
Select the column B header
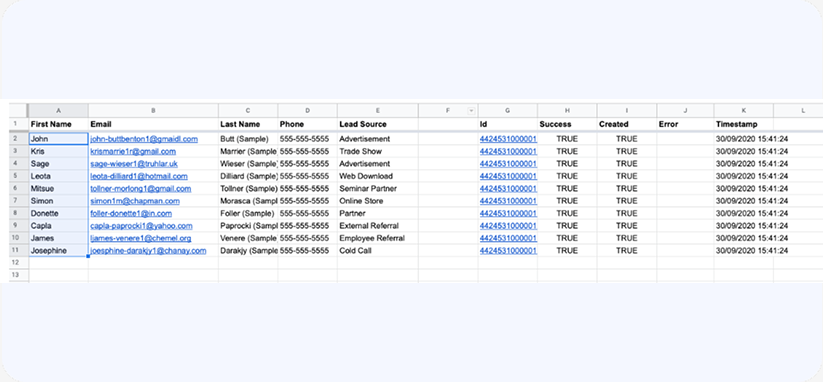click(153, 111)
